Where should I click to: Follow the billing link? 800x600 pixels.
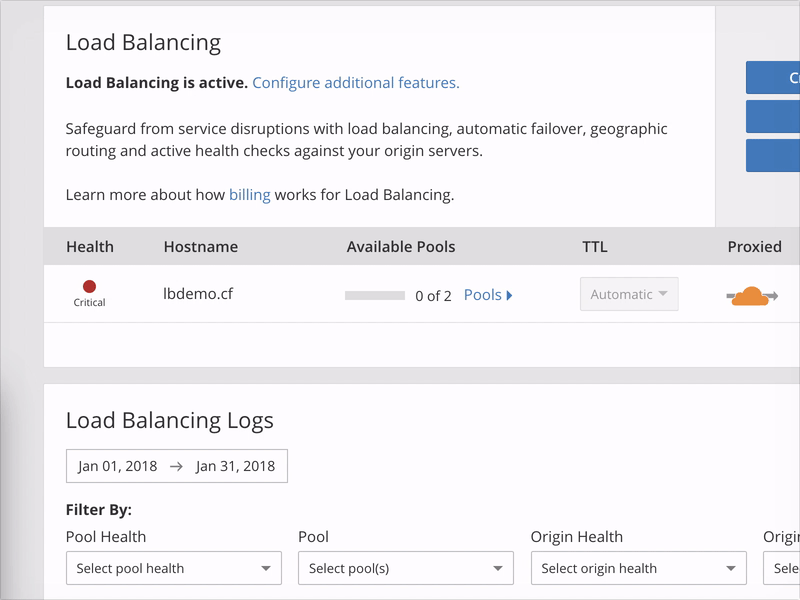coord(249,195)
